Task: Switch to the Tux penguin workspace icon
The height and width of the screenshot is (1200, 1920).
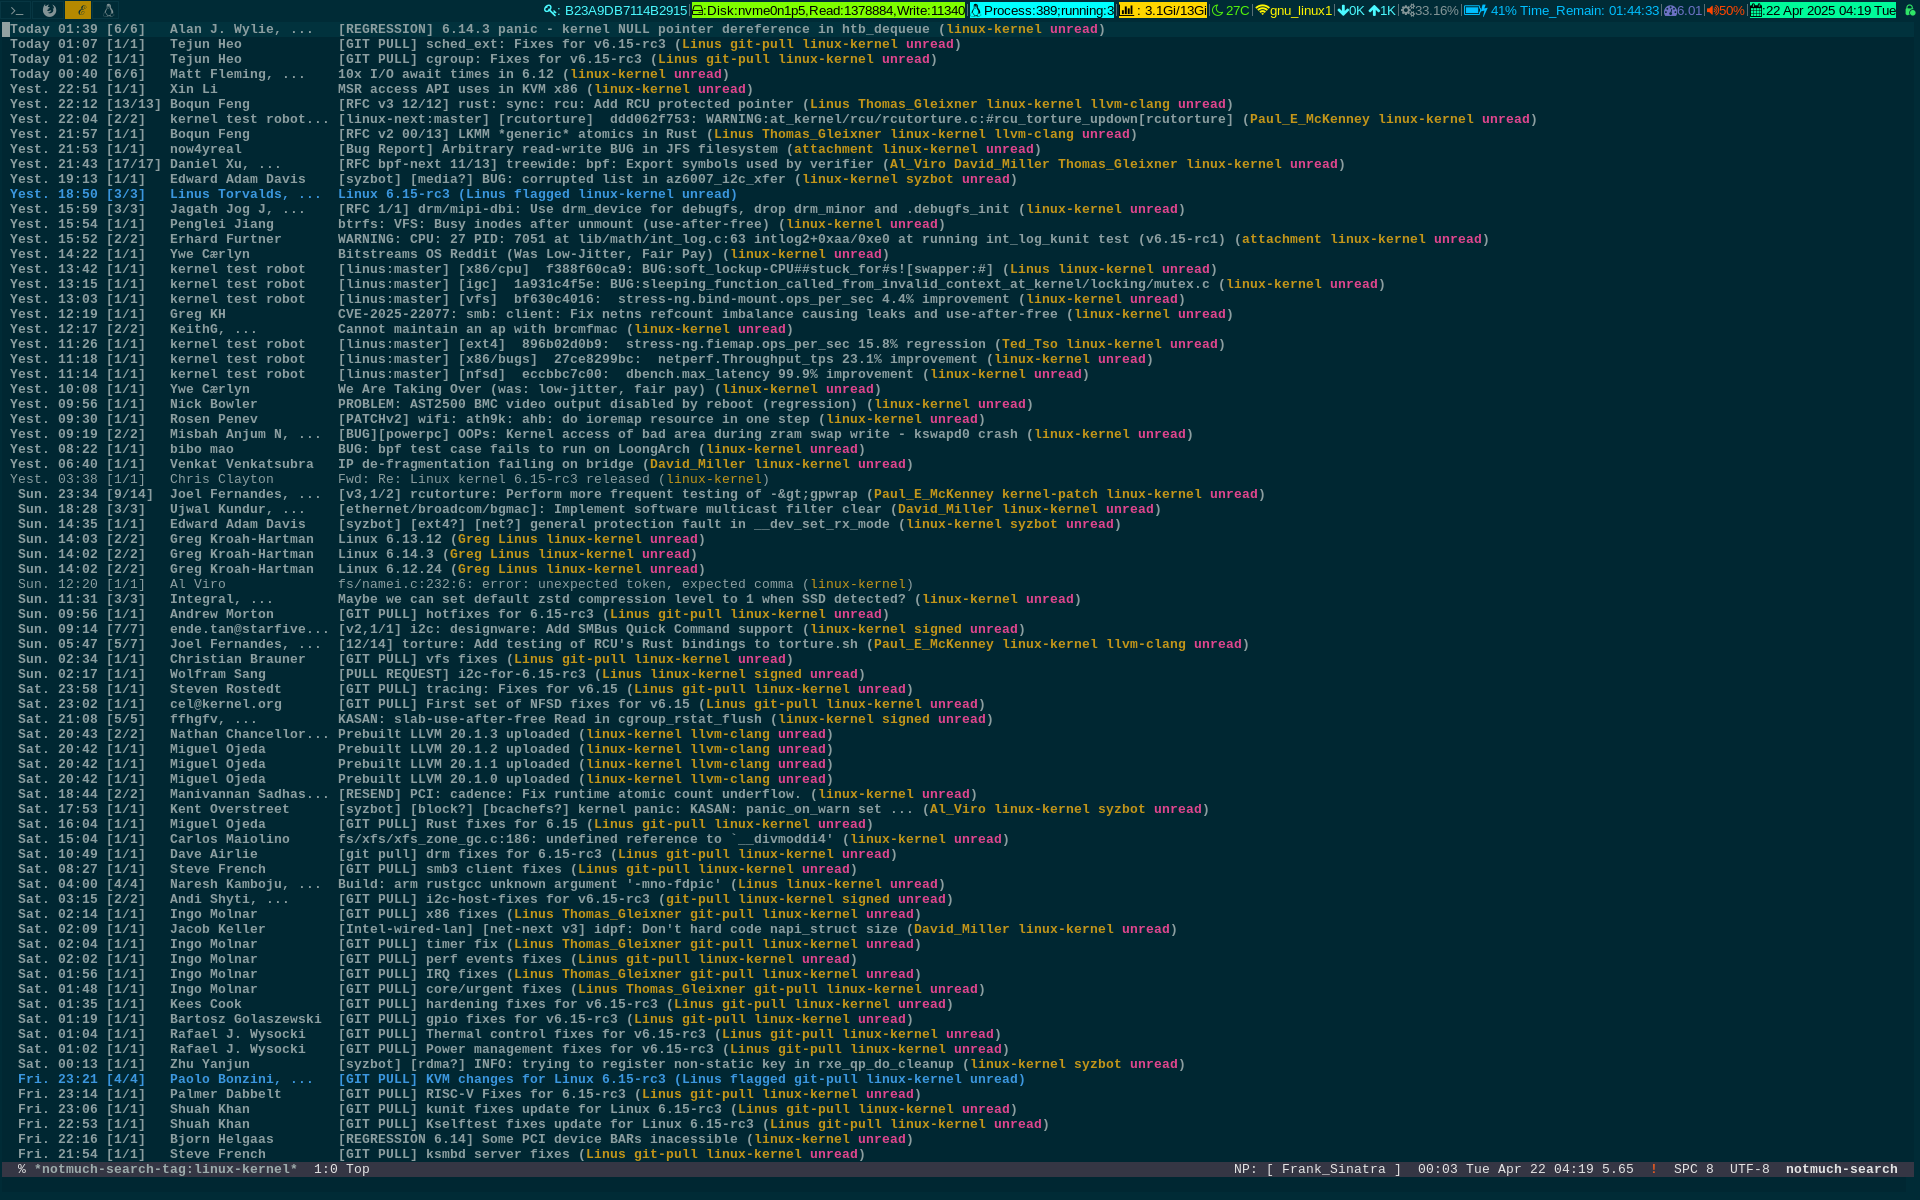Action: 108,10
